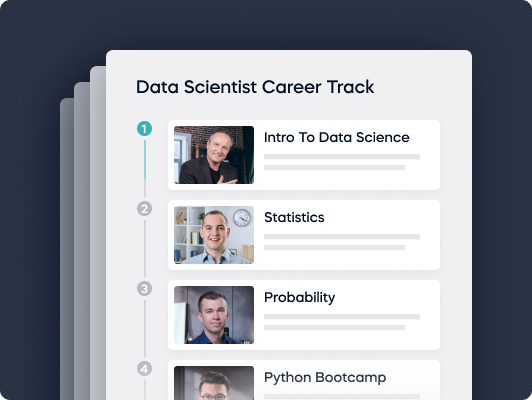Open the Statistics instructor thumbnail
The image size is (532, 400).
(x=214, y=235)
